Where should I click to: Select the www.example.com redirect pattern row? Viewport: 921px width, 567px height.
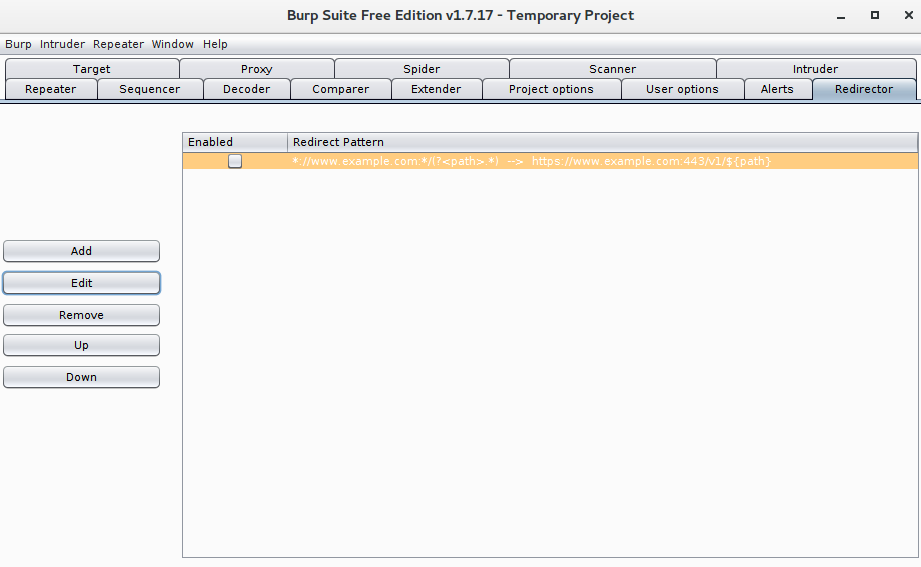click(550, 161)
